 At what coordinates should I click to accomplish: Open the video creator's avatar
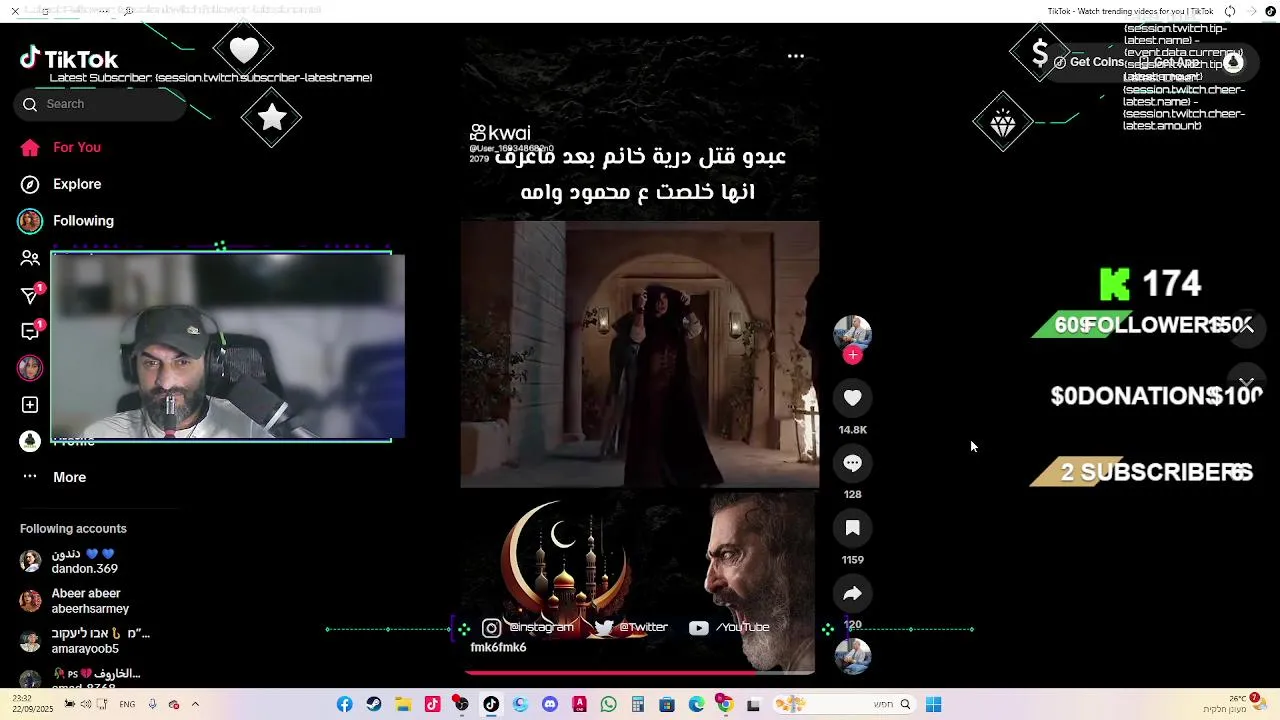tap(853, 332)
